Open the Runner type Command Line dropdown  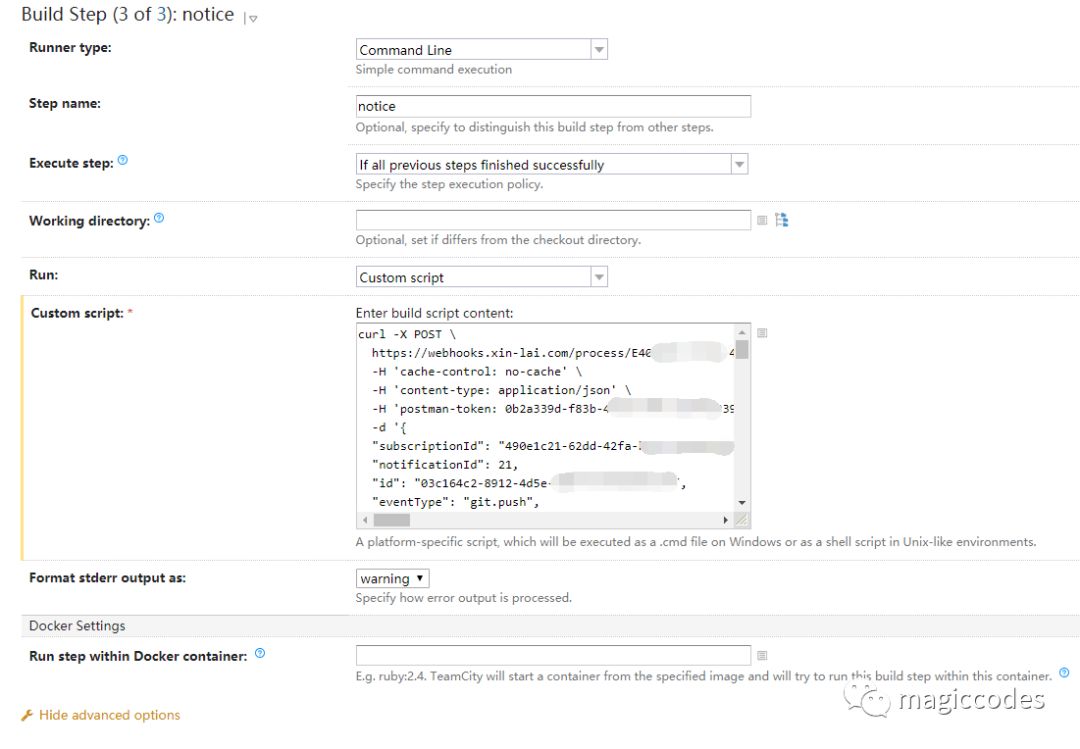(x=481, y=50)
